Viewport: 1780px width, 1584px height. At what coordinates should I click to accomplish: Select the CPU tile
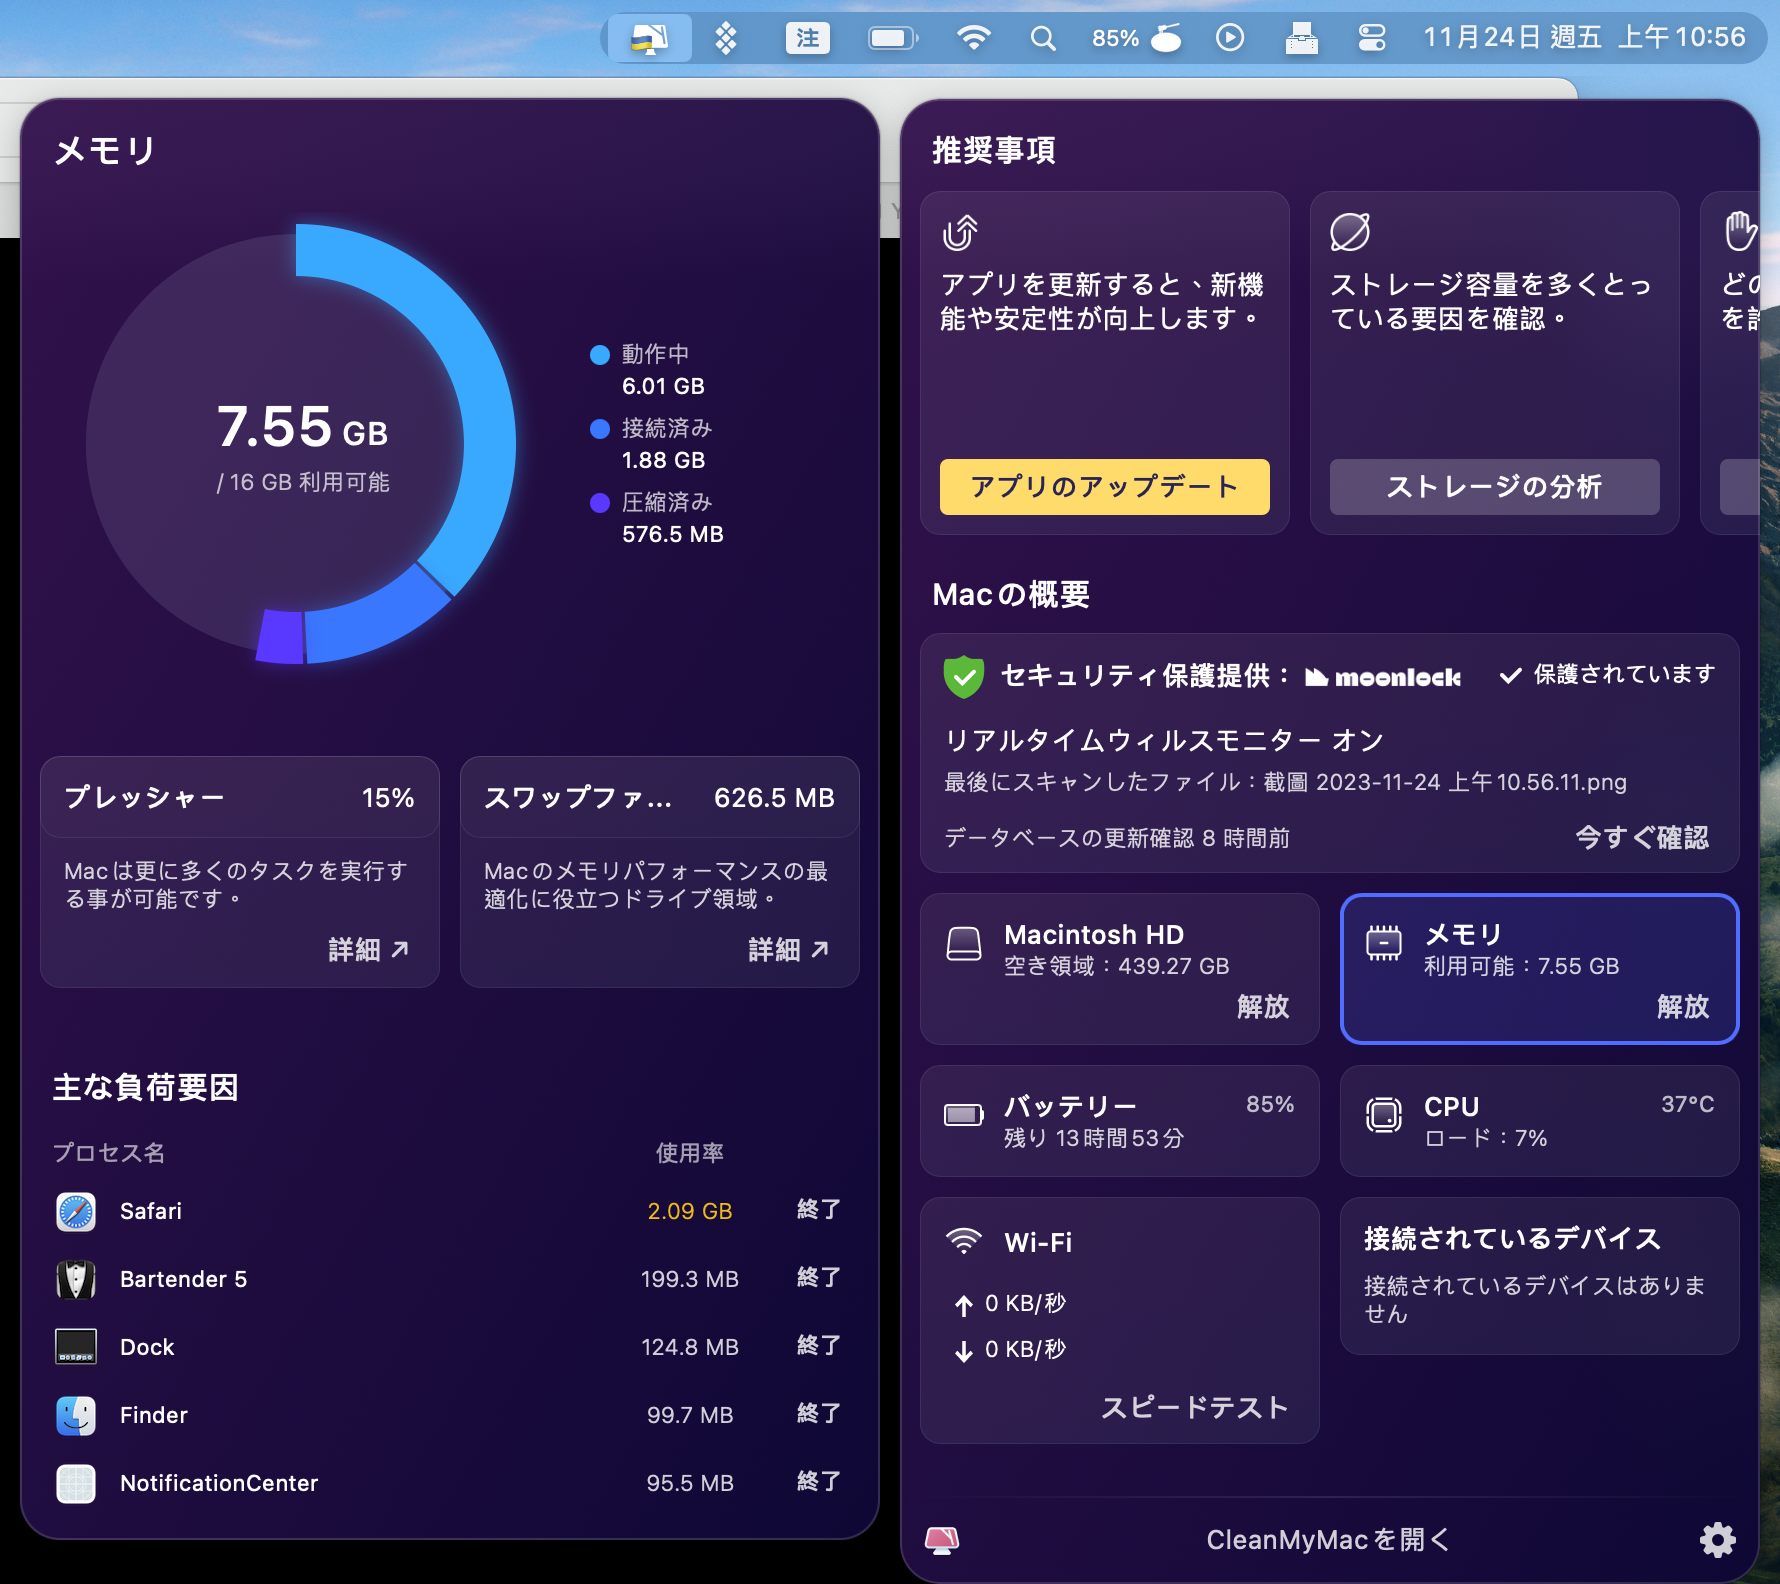1539,1120
